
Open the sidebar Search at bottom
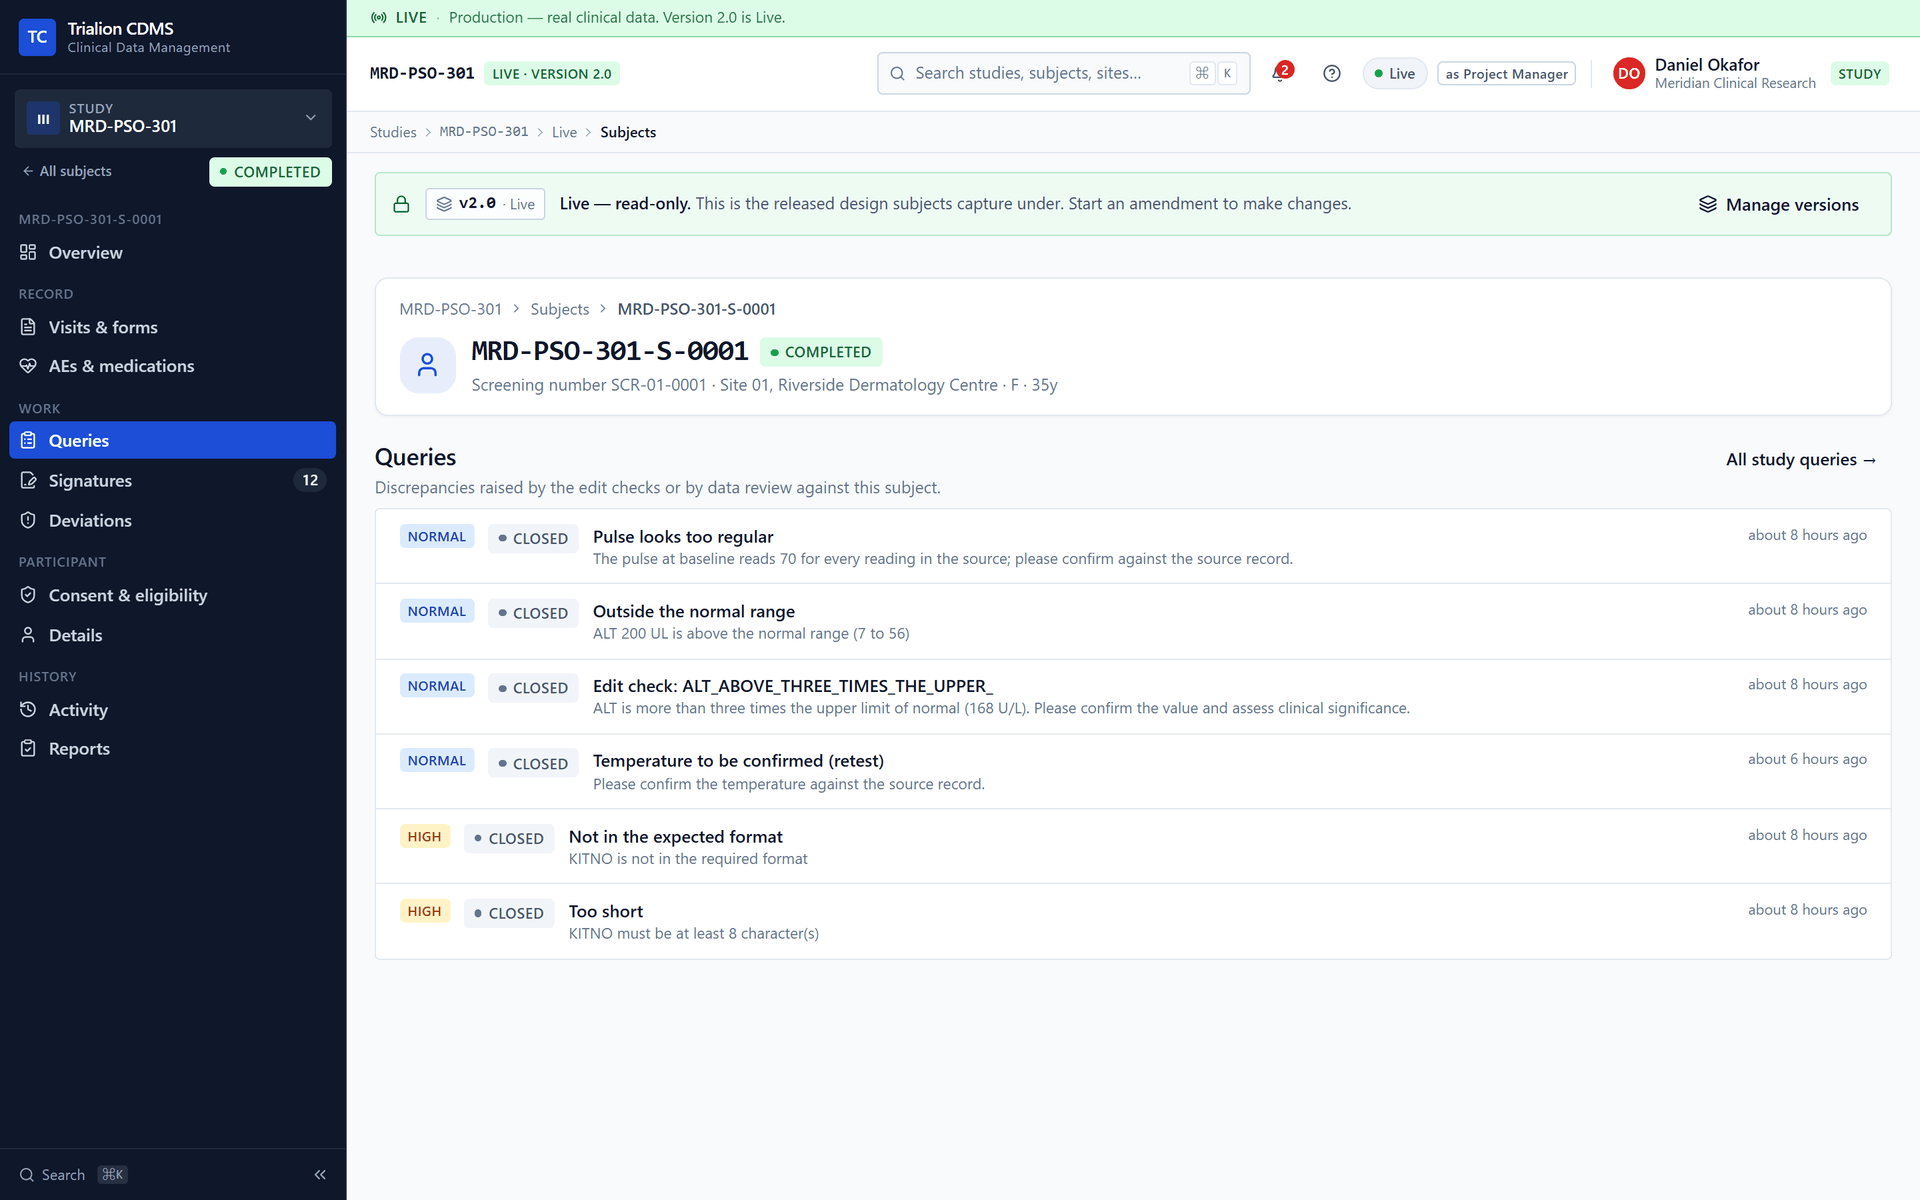pos(73,1174)
